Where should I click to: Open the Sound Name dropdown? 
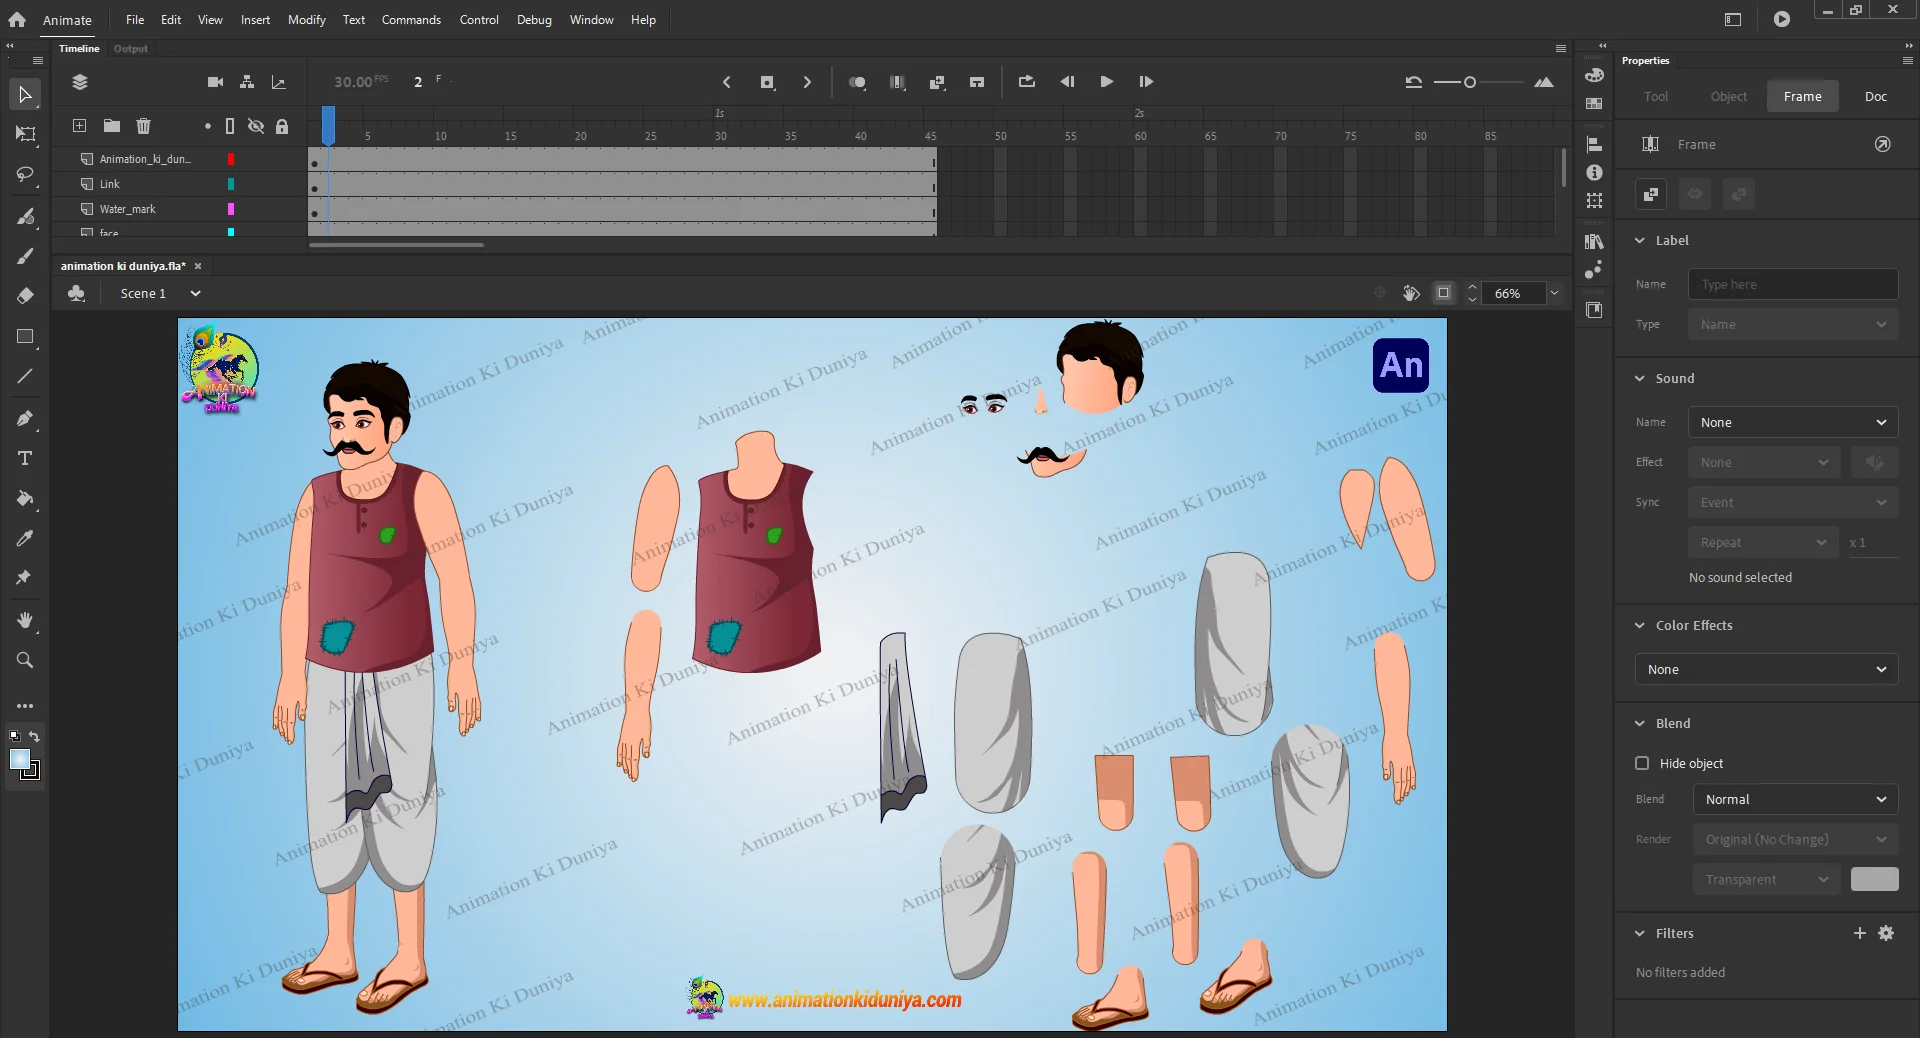tap(1792, 422)
